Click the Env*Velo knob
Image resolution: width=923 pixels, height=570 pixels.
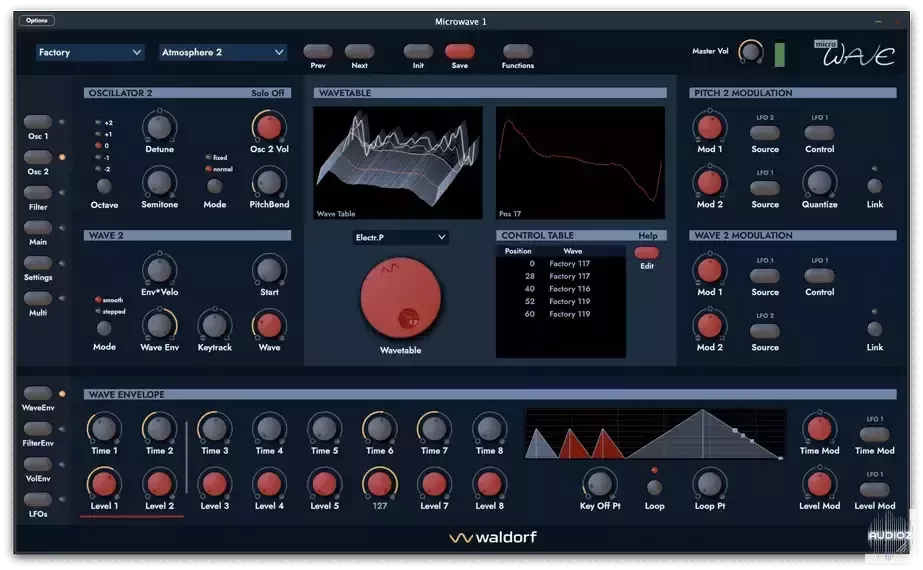[159, 270]
